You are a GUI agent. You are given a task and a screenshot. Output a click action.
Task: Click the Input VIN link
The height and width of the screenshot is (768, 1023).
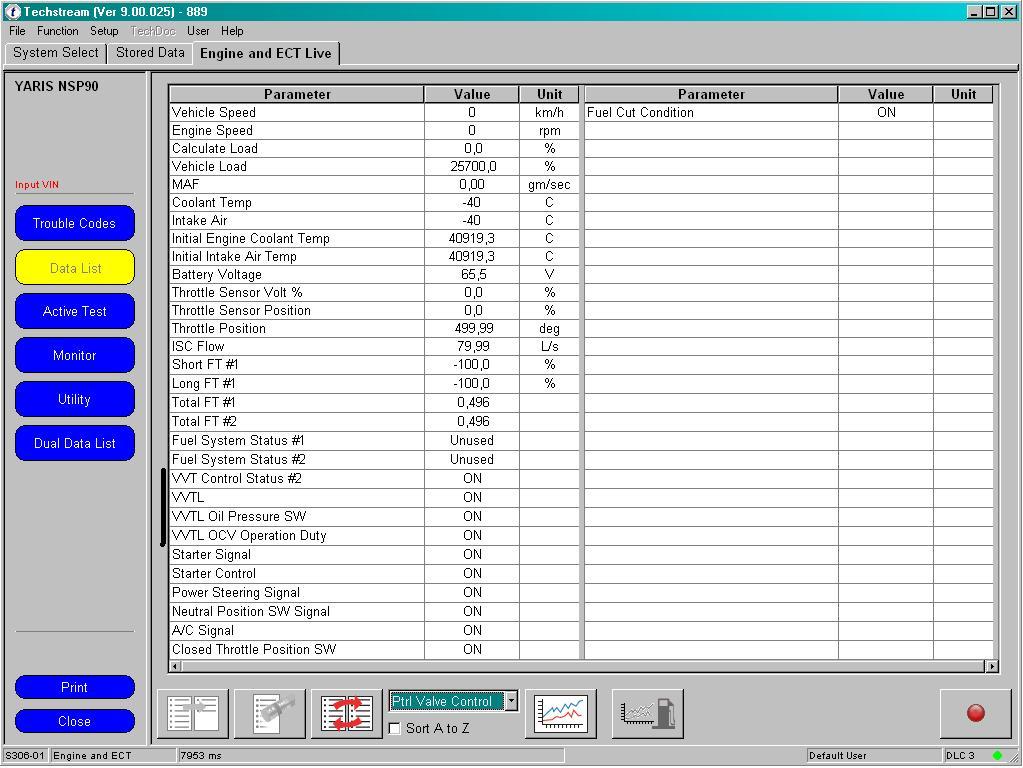pyautogui.click(x=37, y=185)
